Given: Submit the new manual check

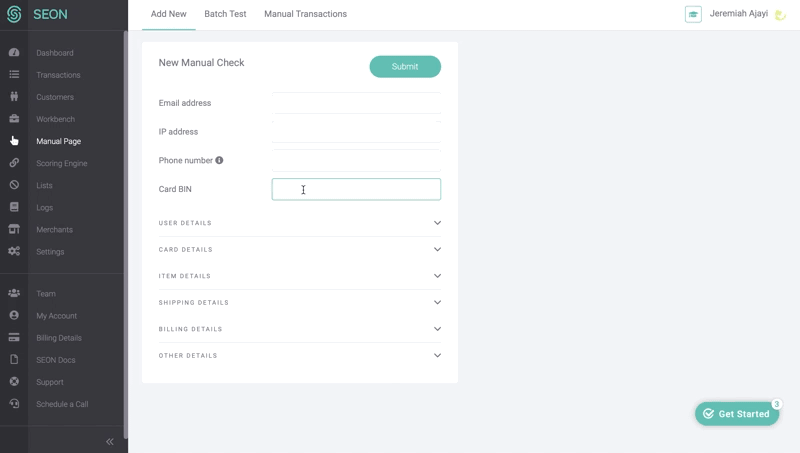Looking at the screenshot, I should (405, 67).
